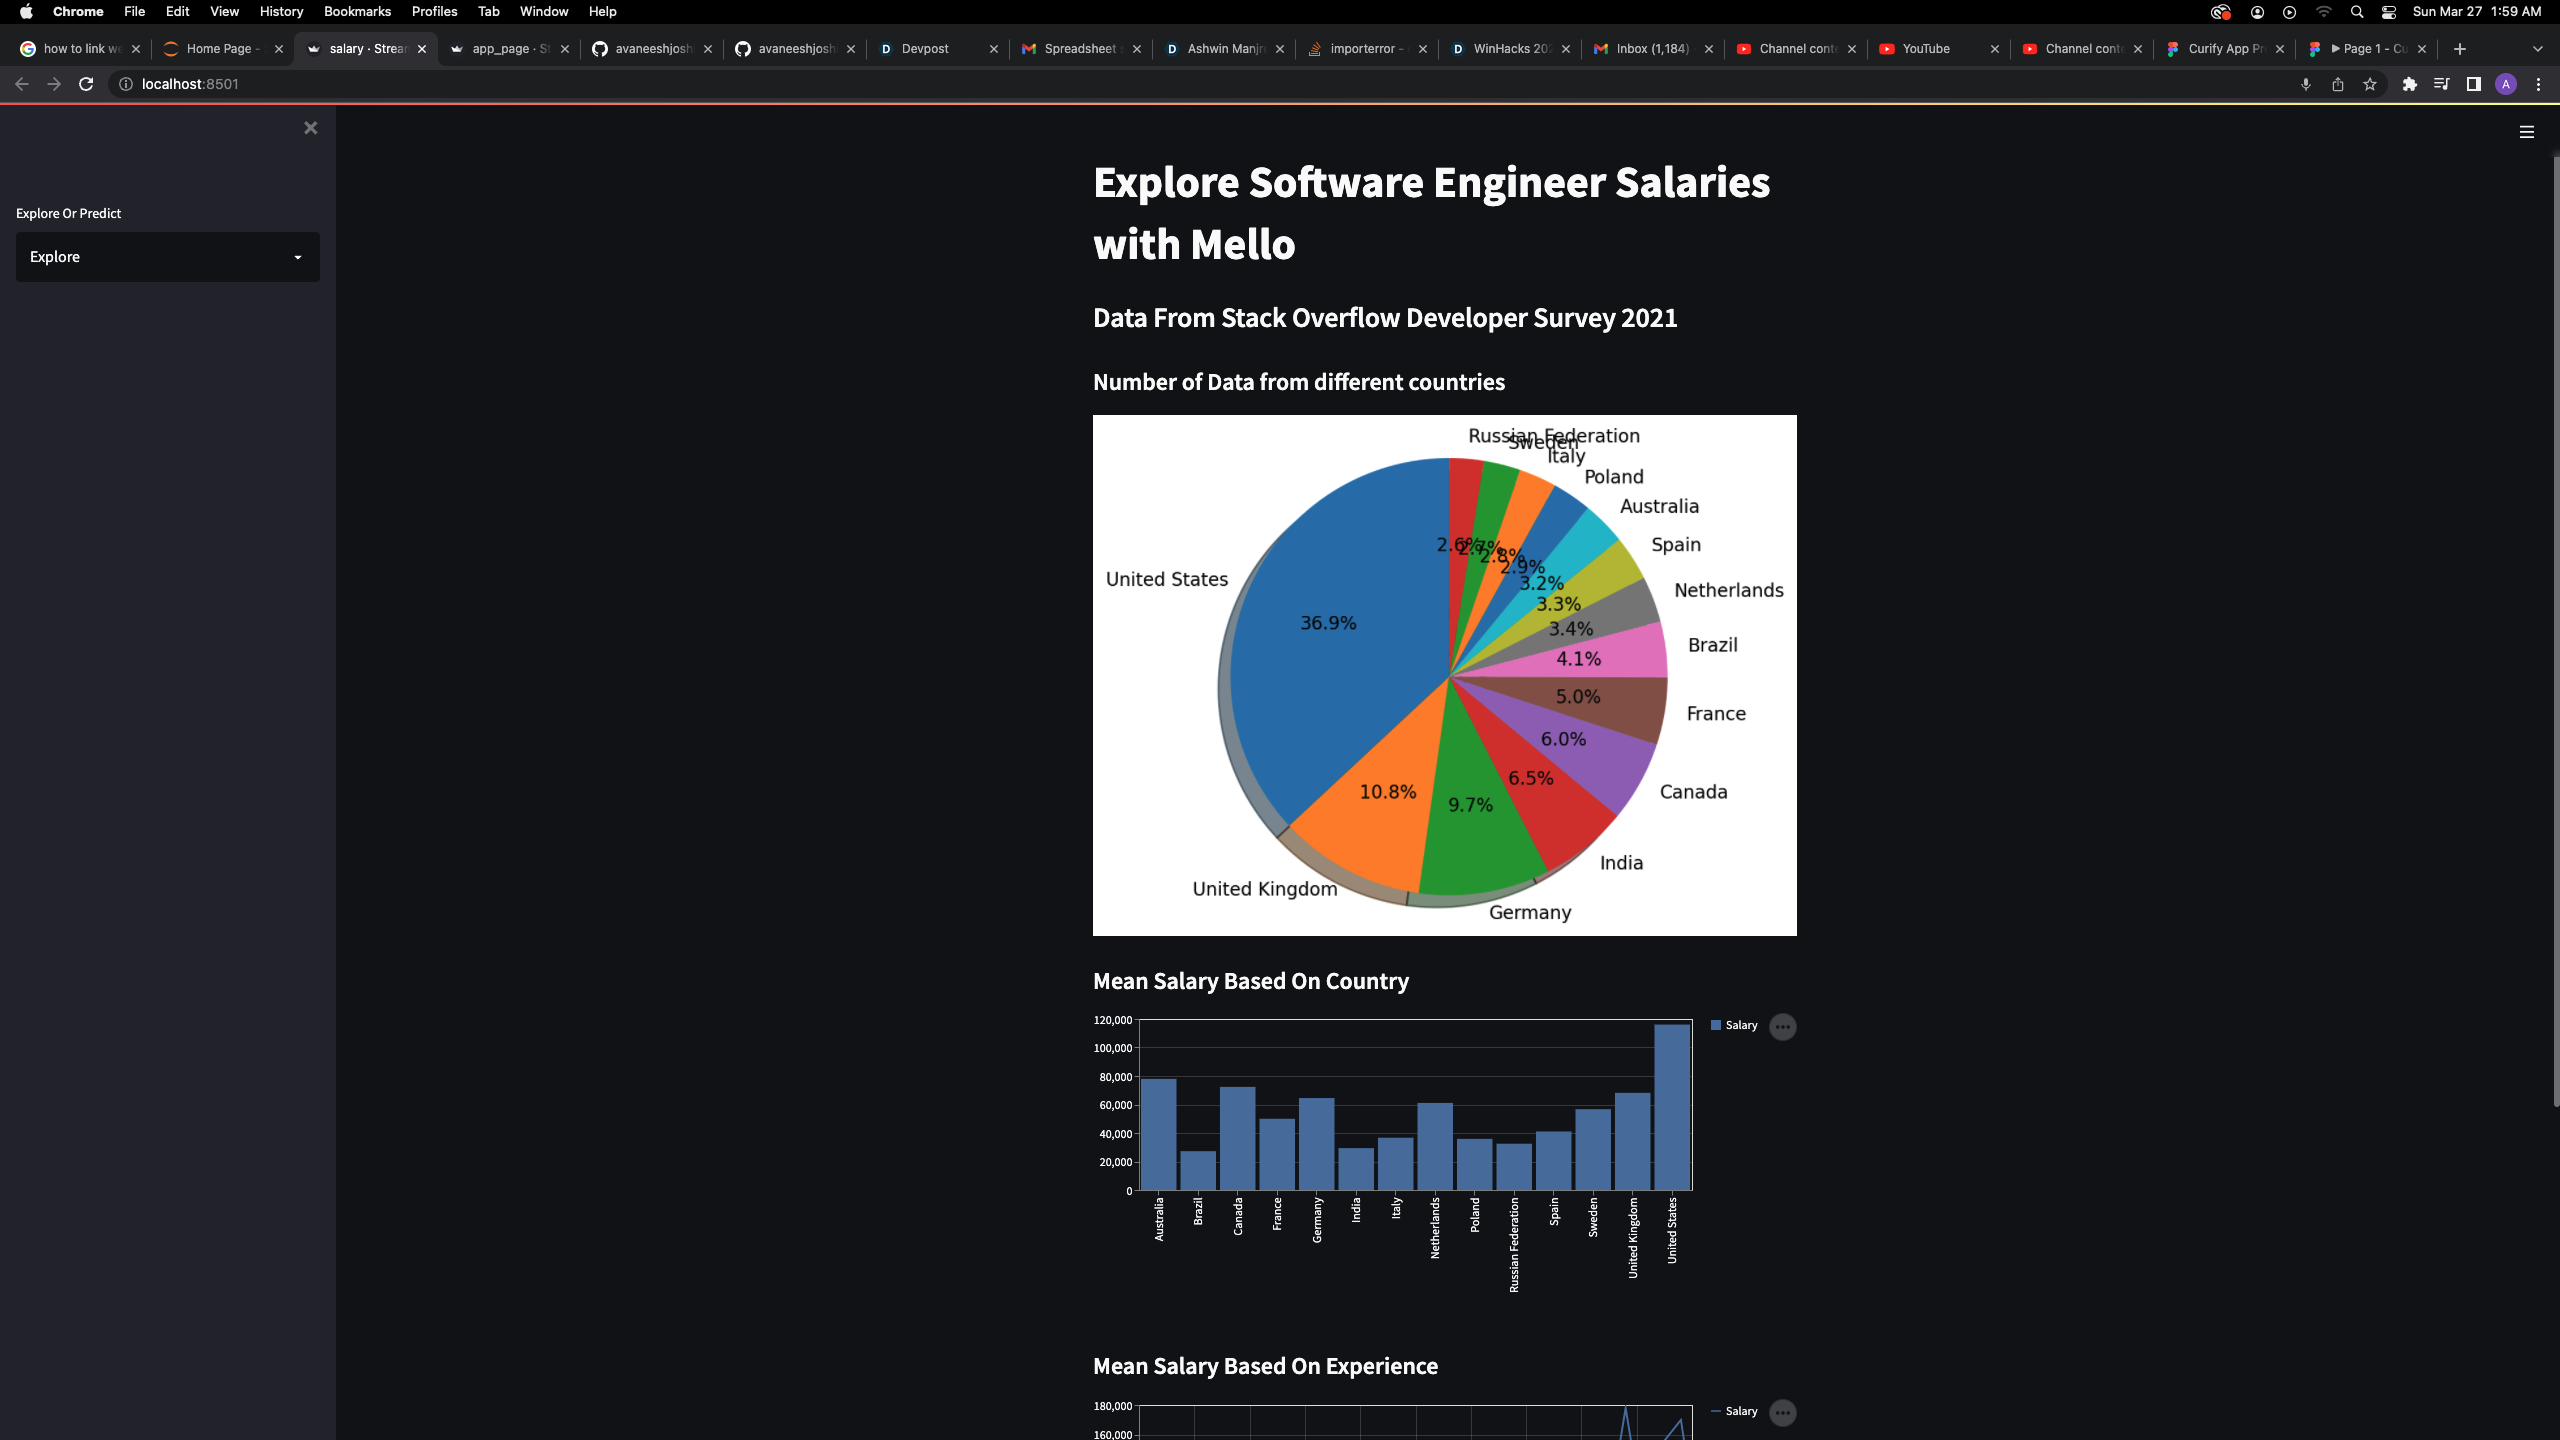2560x1440 pixels.
Task: Expand the Chrome tab search chevron
Action: pos(2537,48)
